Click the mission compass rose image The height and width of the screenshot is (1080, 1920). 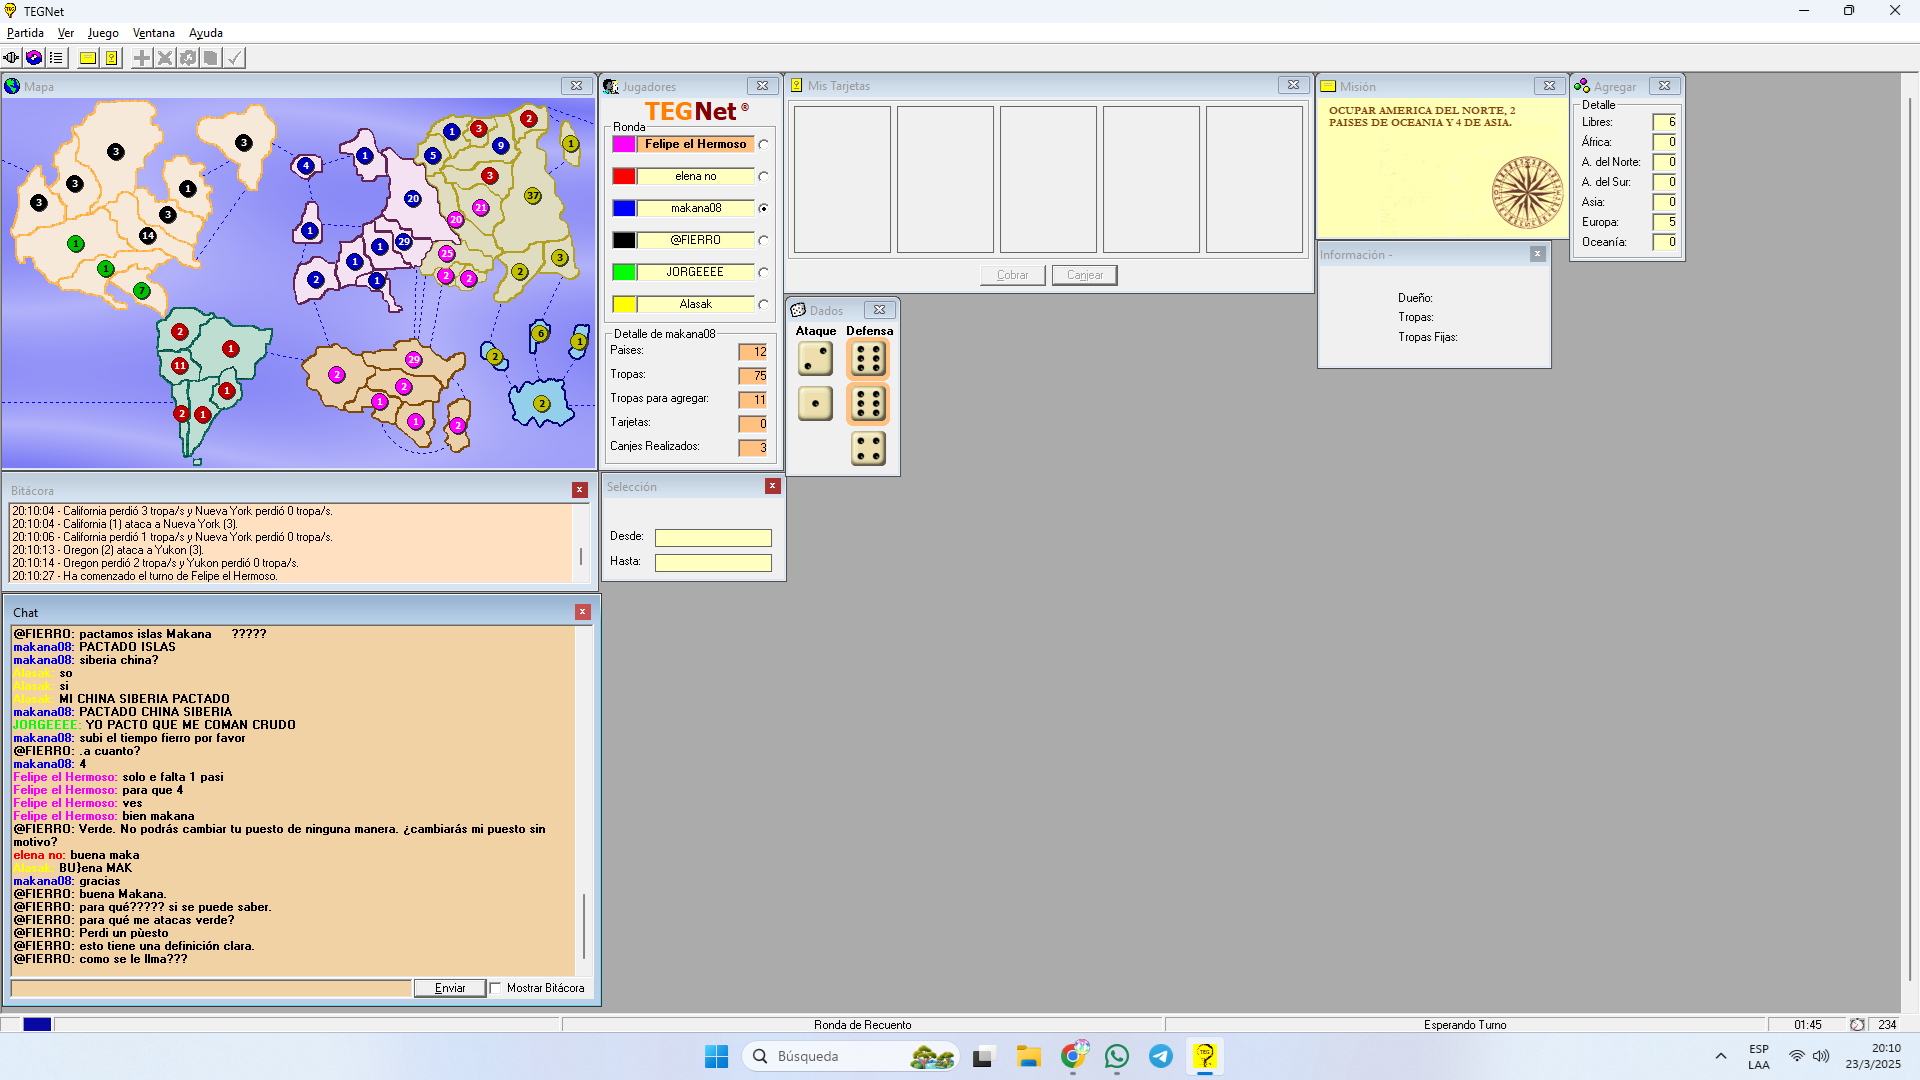1527,193
